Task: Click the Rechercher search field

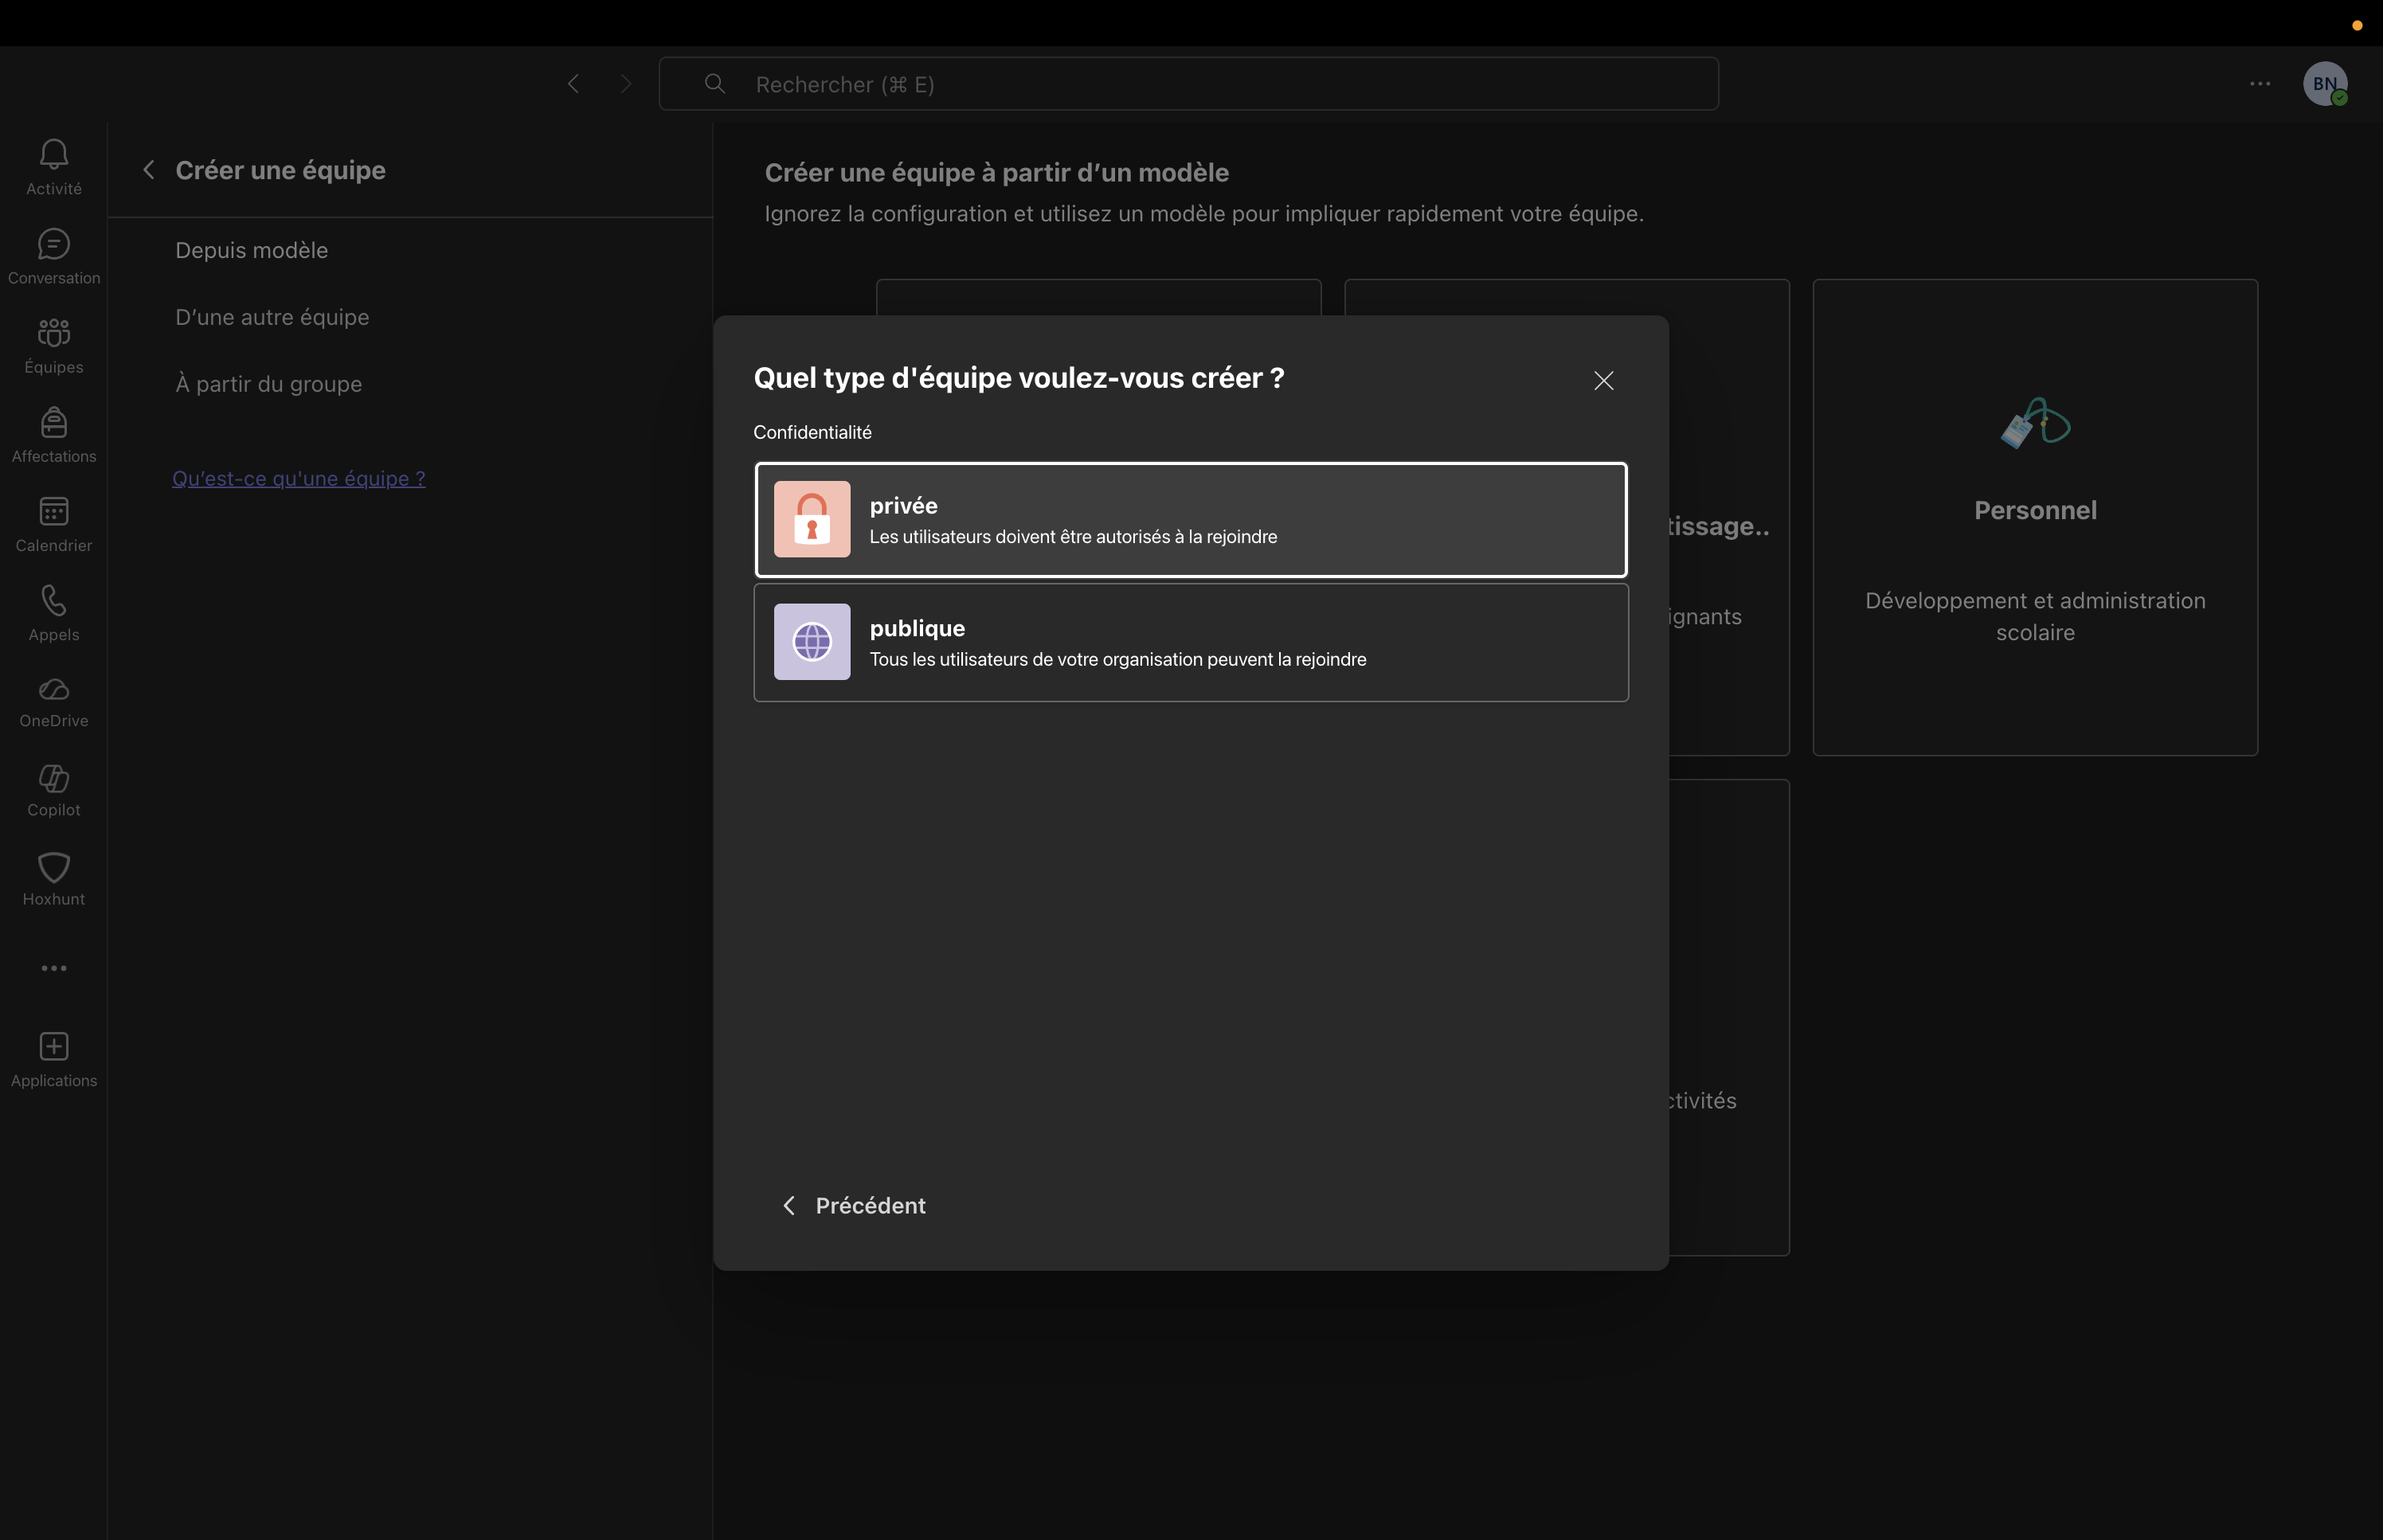Action: coord(1188,85)
